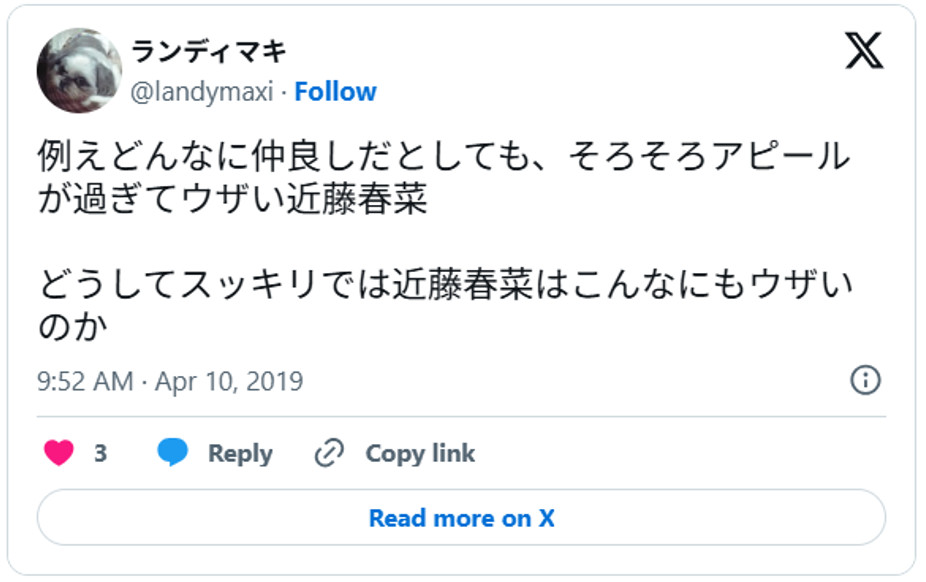Follow the @landymaxi account
Viewport: 926px width, 582px height.
point(335,92)
